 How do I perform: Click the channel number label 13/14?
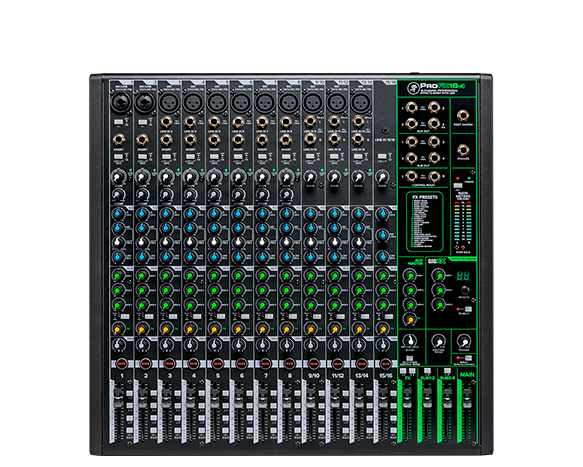361,376
